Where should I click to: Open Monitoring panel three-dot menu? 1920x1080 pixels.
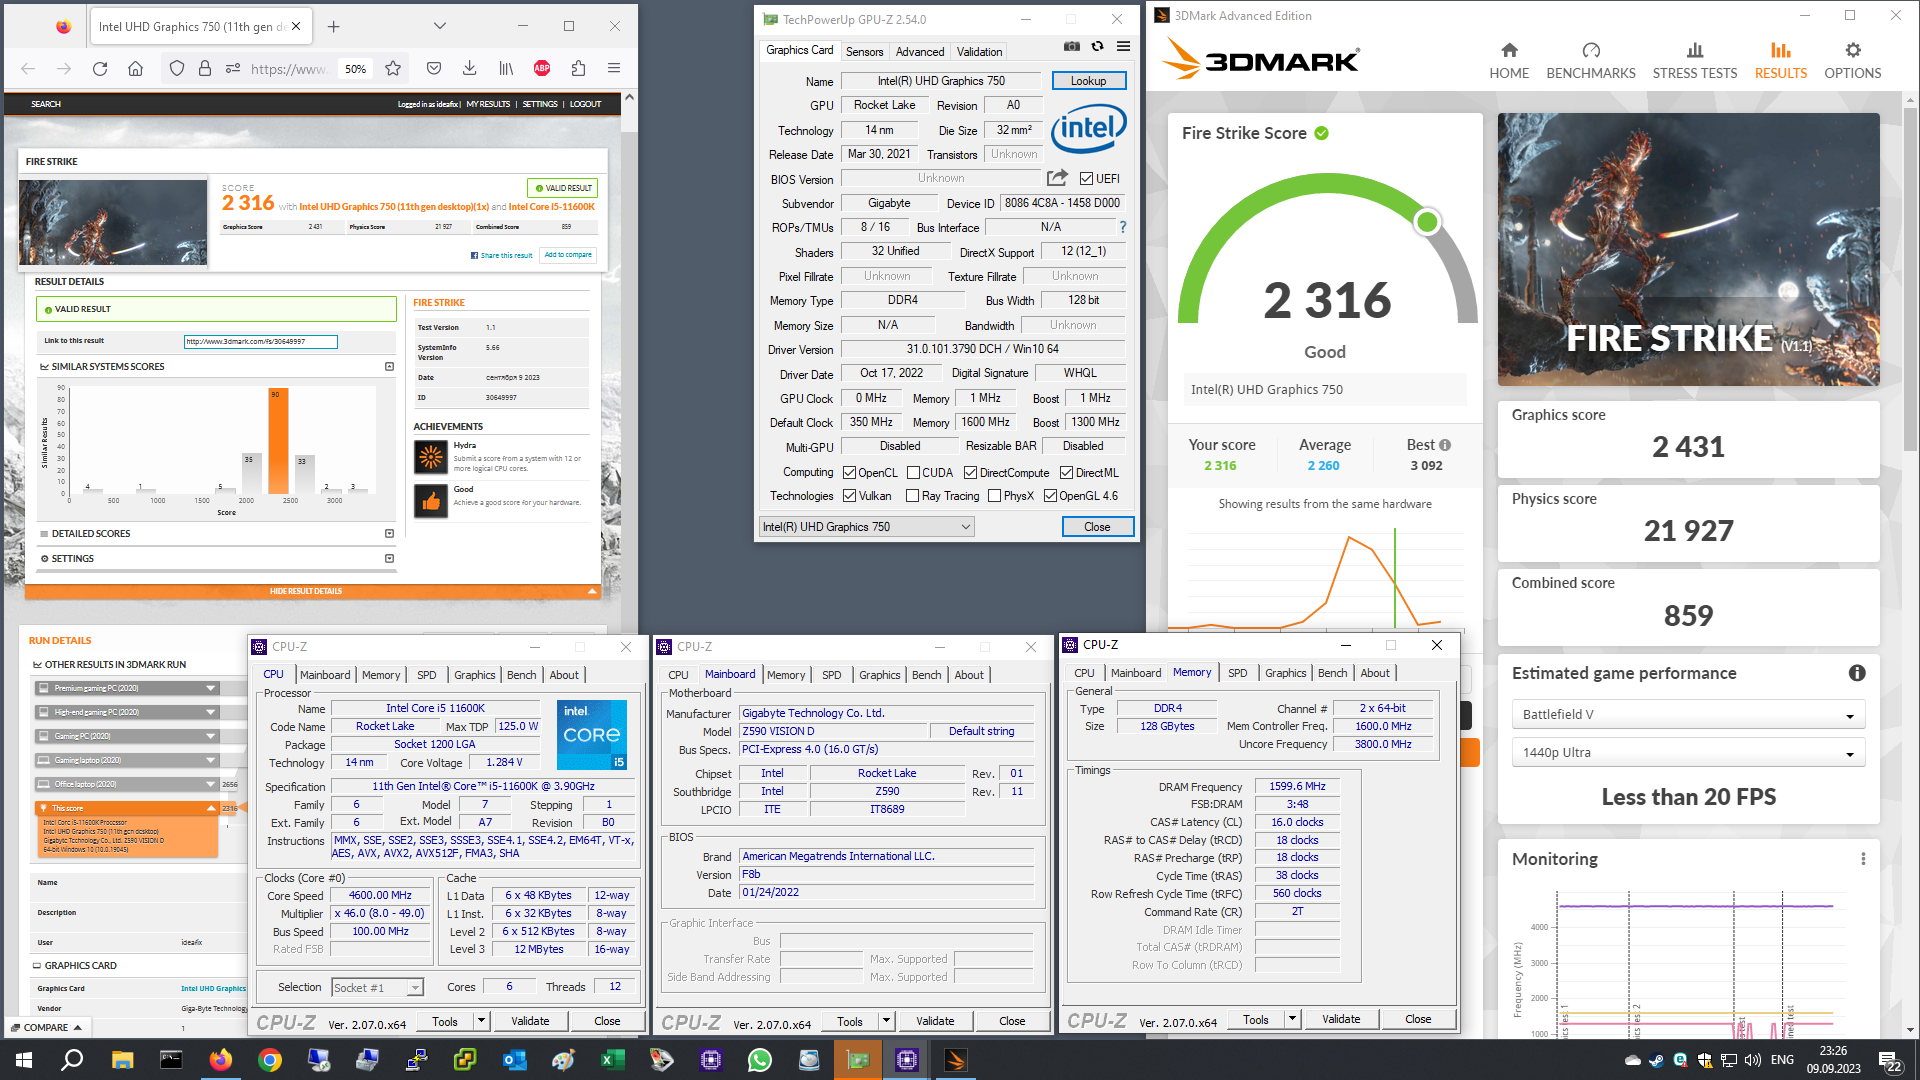pos(1863,859)
